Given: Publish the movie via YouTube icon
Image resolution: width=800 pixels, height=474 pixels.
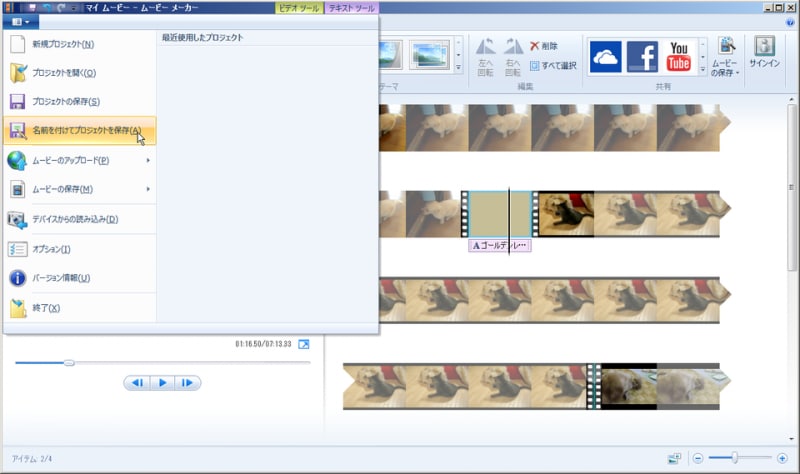Looking at the screenshot, I should point(679,58).
